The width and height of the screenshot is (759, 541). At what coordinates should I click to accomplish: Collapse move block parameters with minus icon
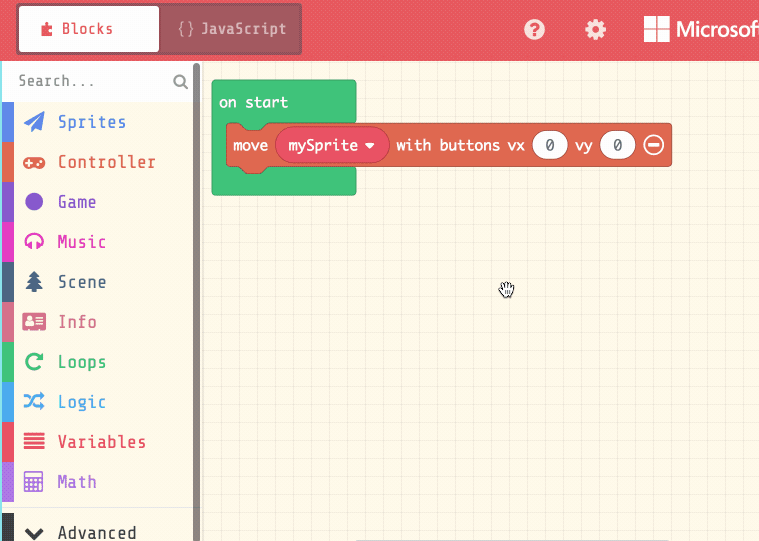click(653, 145)
